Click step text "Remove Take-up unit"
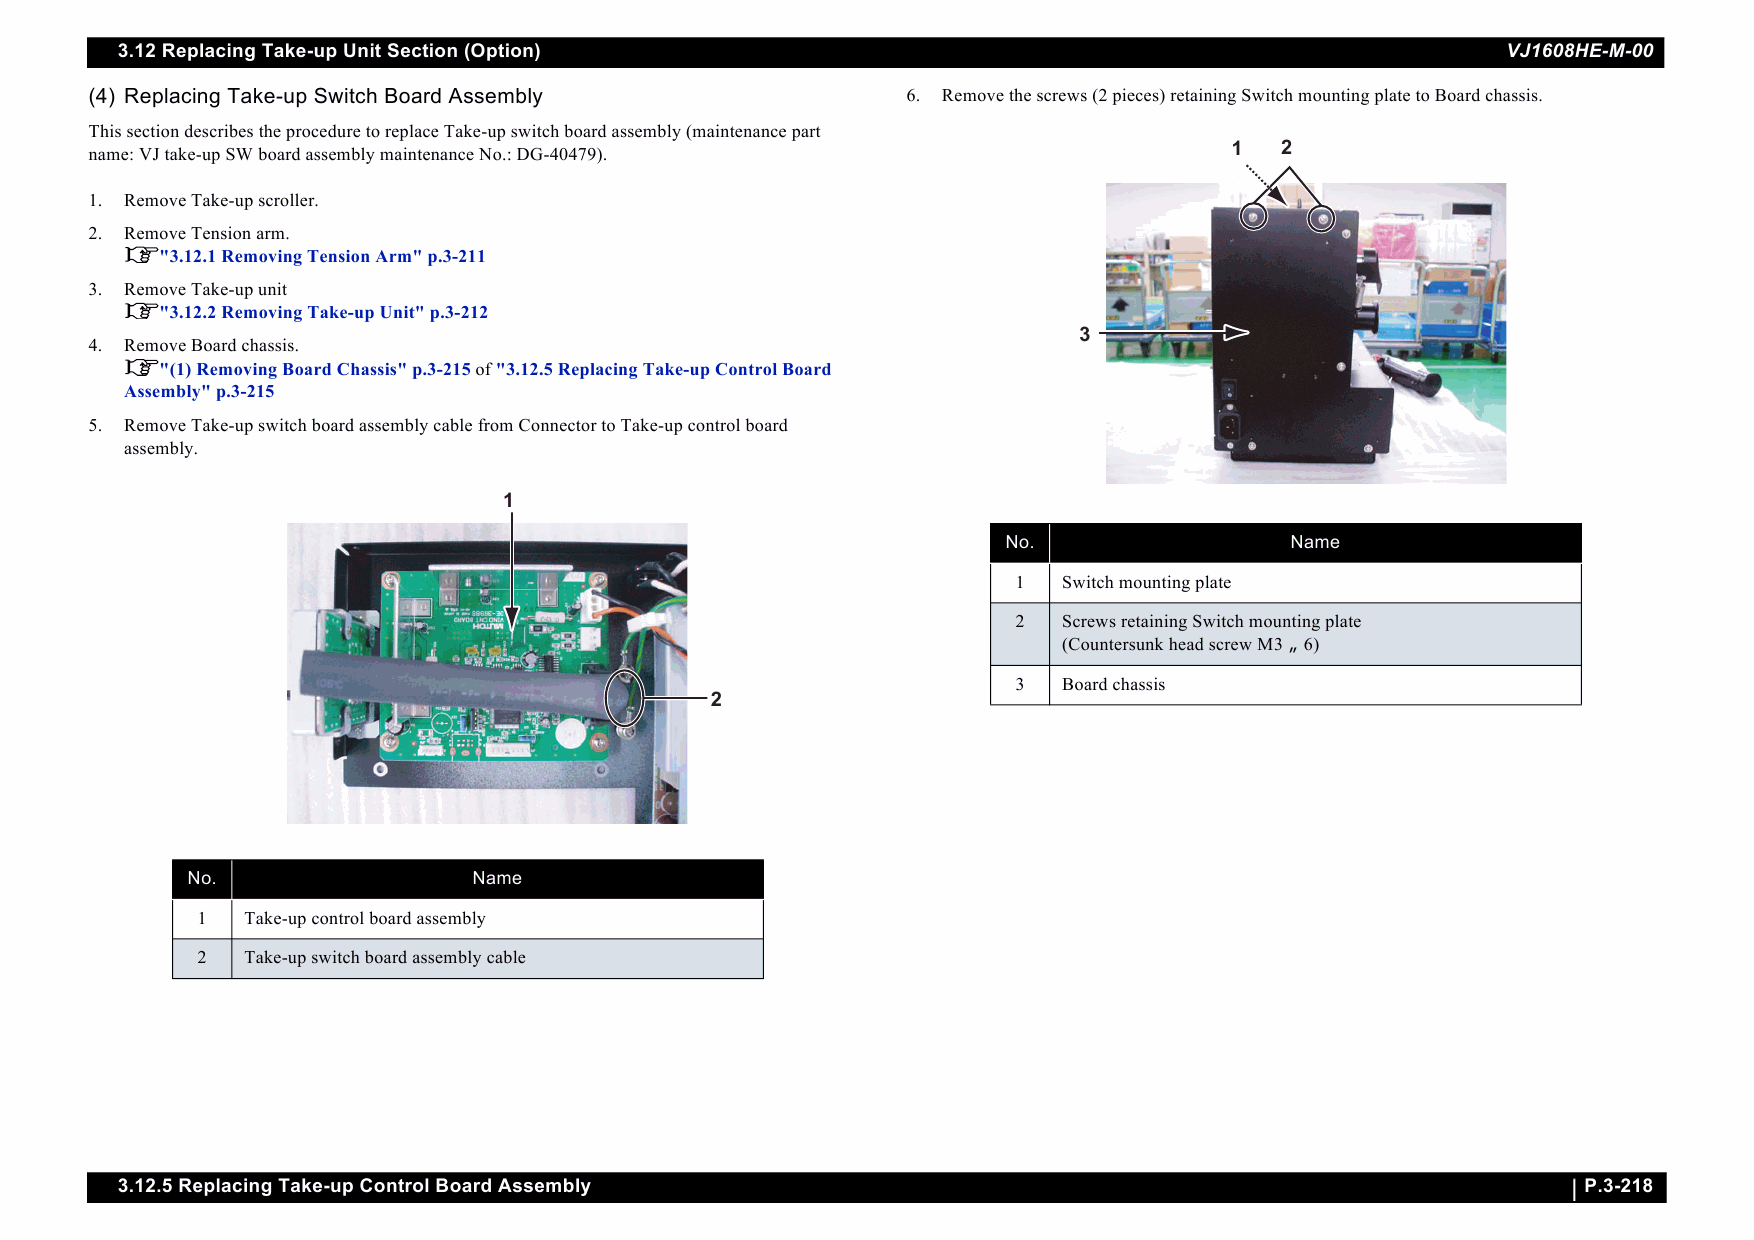This screenshot has width=1754, height=1240. (x=205, y=289)
